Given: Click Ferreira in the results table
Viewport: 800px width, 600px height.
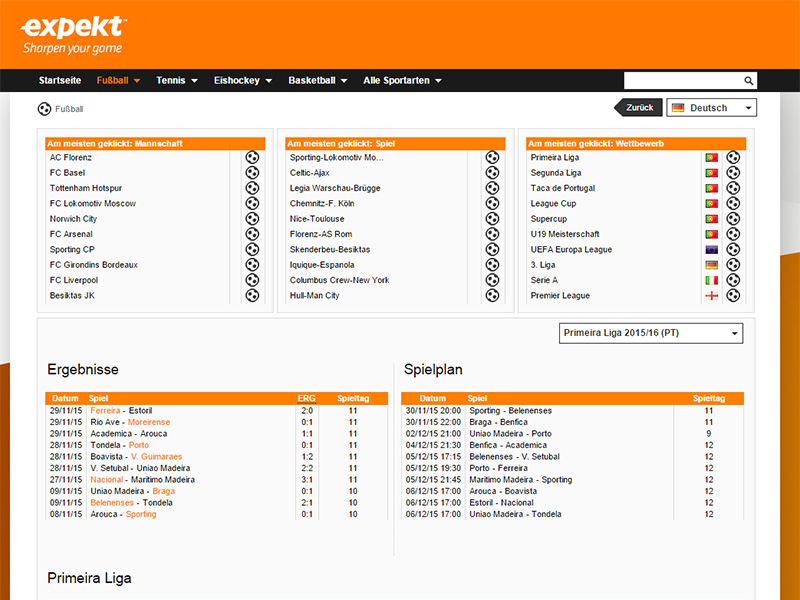Looking at the screenshot, I should tap(105, 411).
